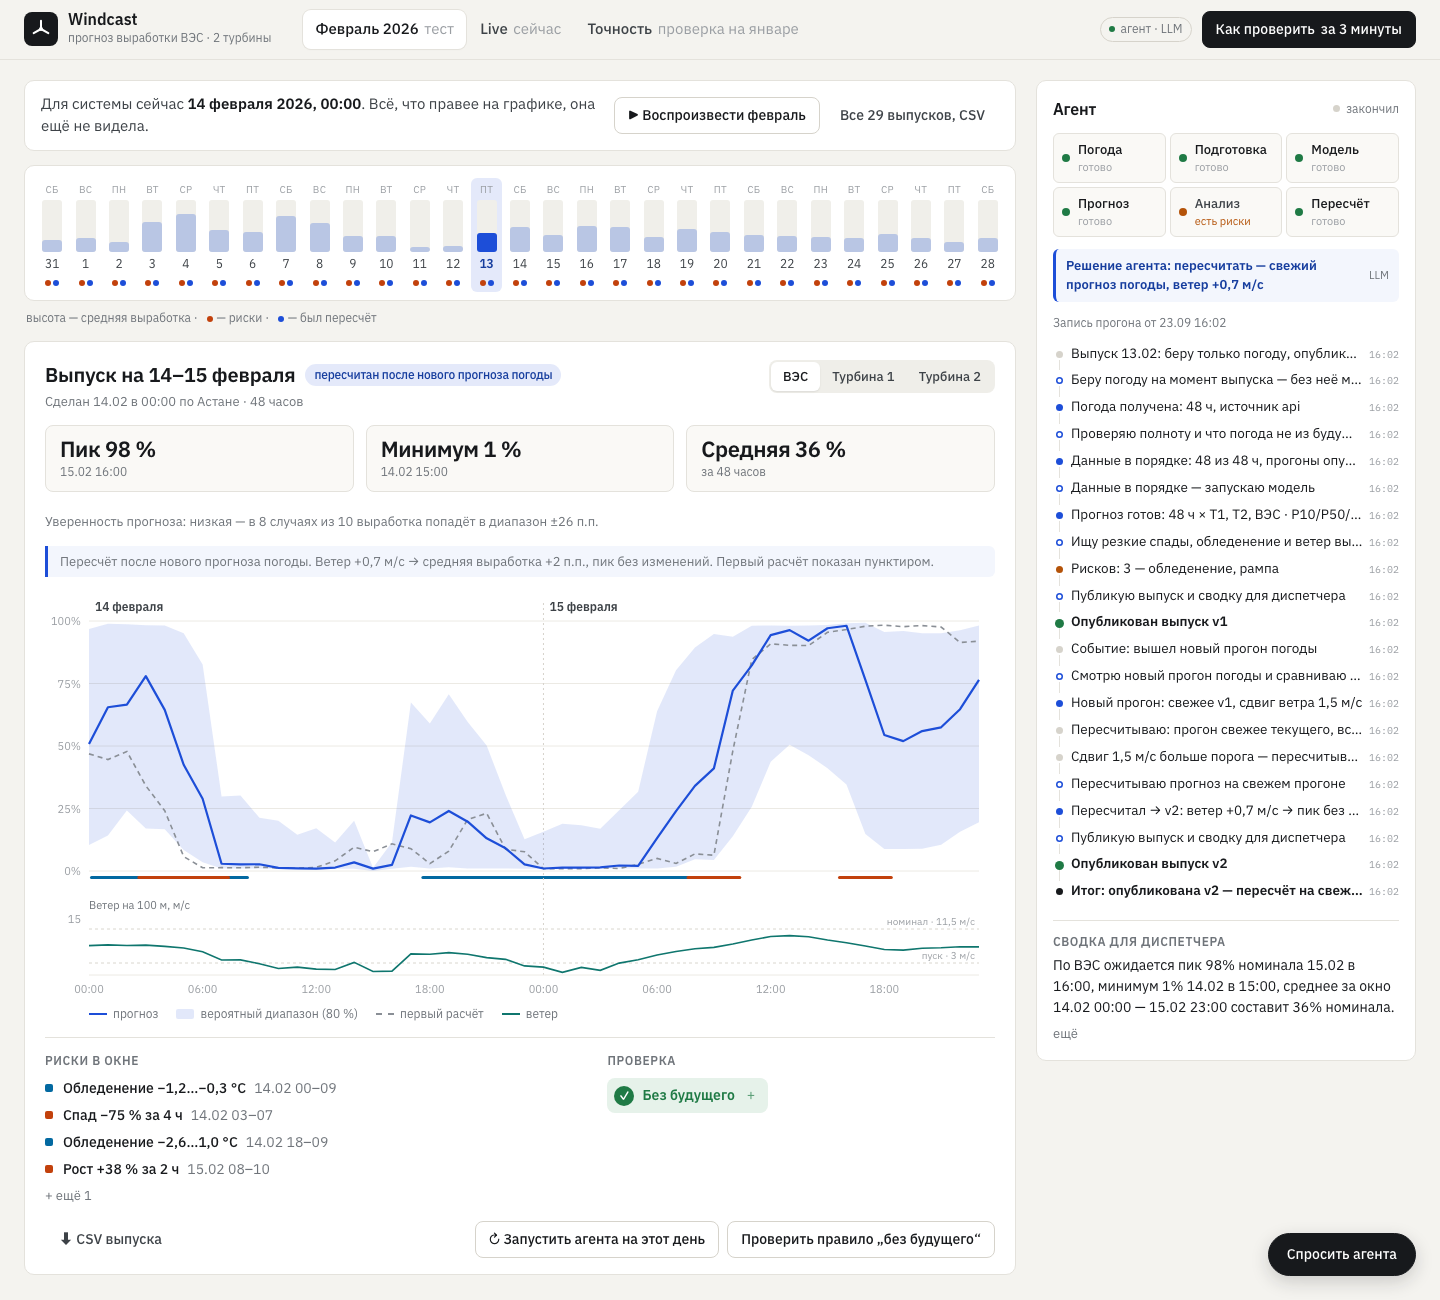Click the play triangle in Воспроизвести февраль

pos(633,115)
